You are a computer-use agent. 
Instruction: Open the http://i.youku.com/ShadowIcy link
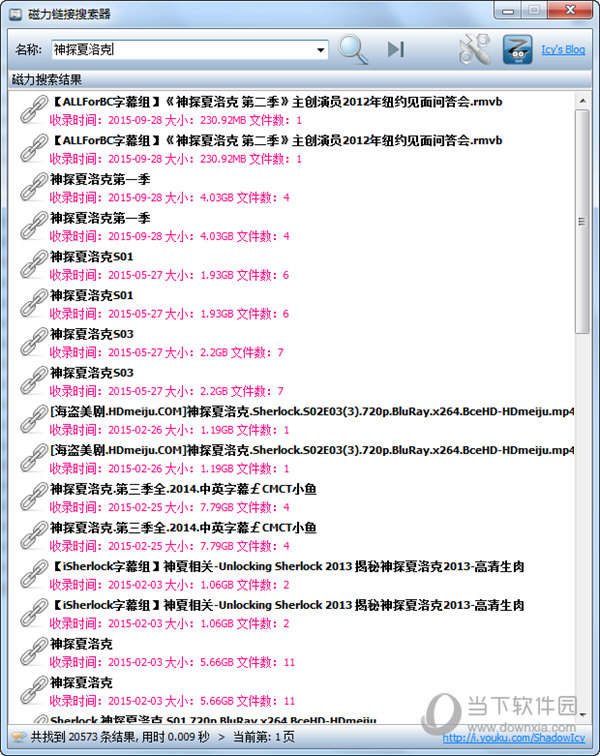pyautogui.click(x=514, y=738)
